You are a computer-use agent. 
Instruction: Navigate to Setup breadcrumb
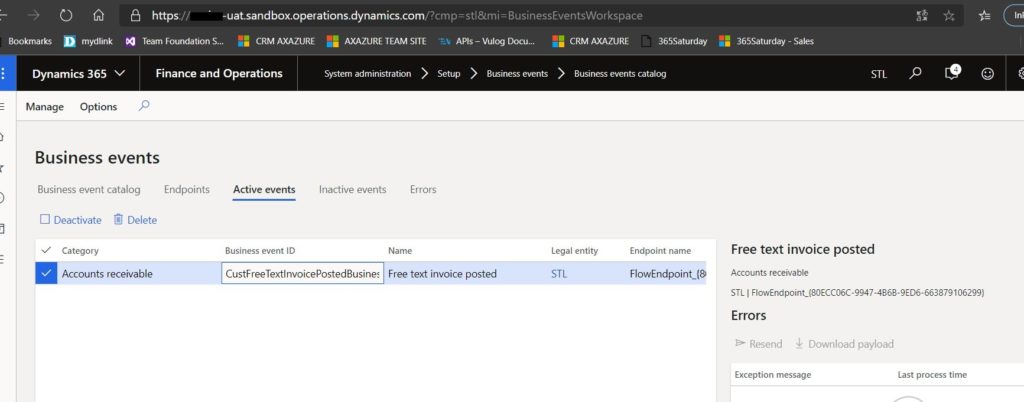click(x=449, y=74)
